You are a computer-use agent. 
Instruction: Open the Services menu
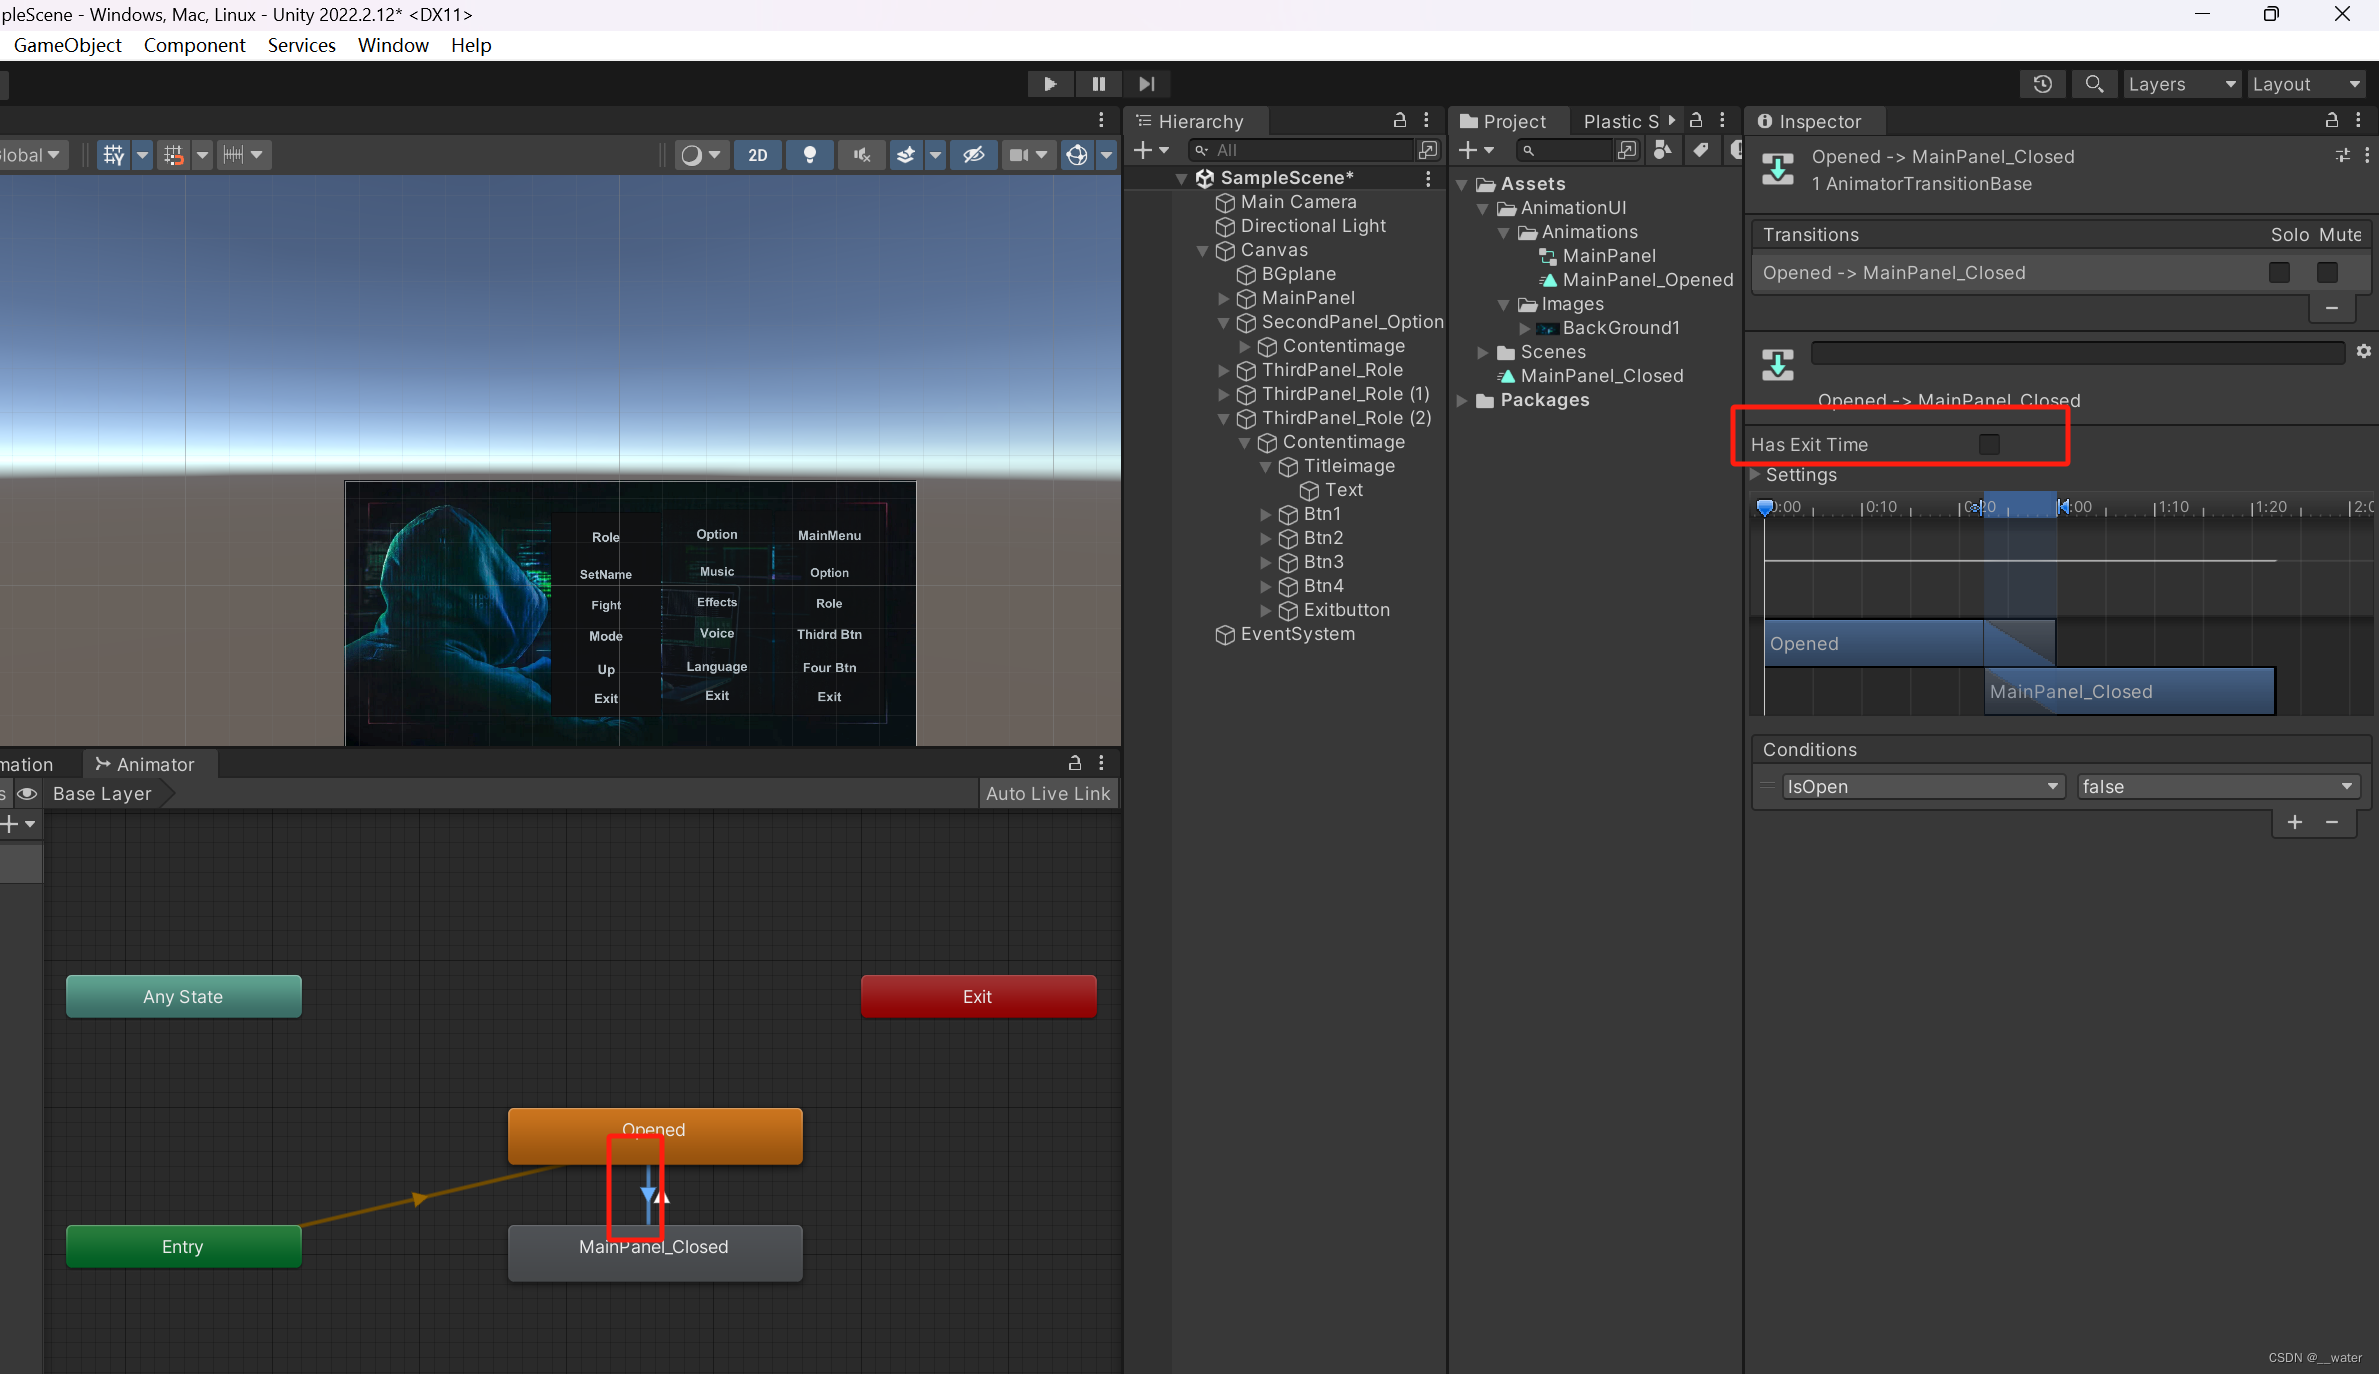coord(301,45)
